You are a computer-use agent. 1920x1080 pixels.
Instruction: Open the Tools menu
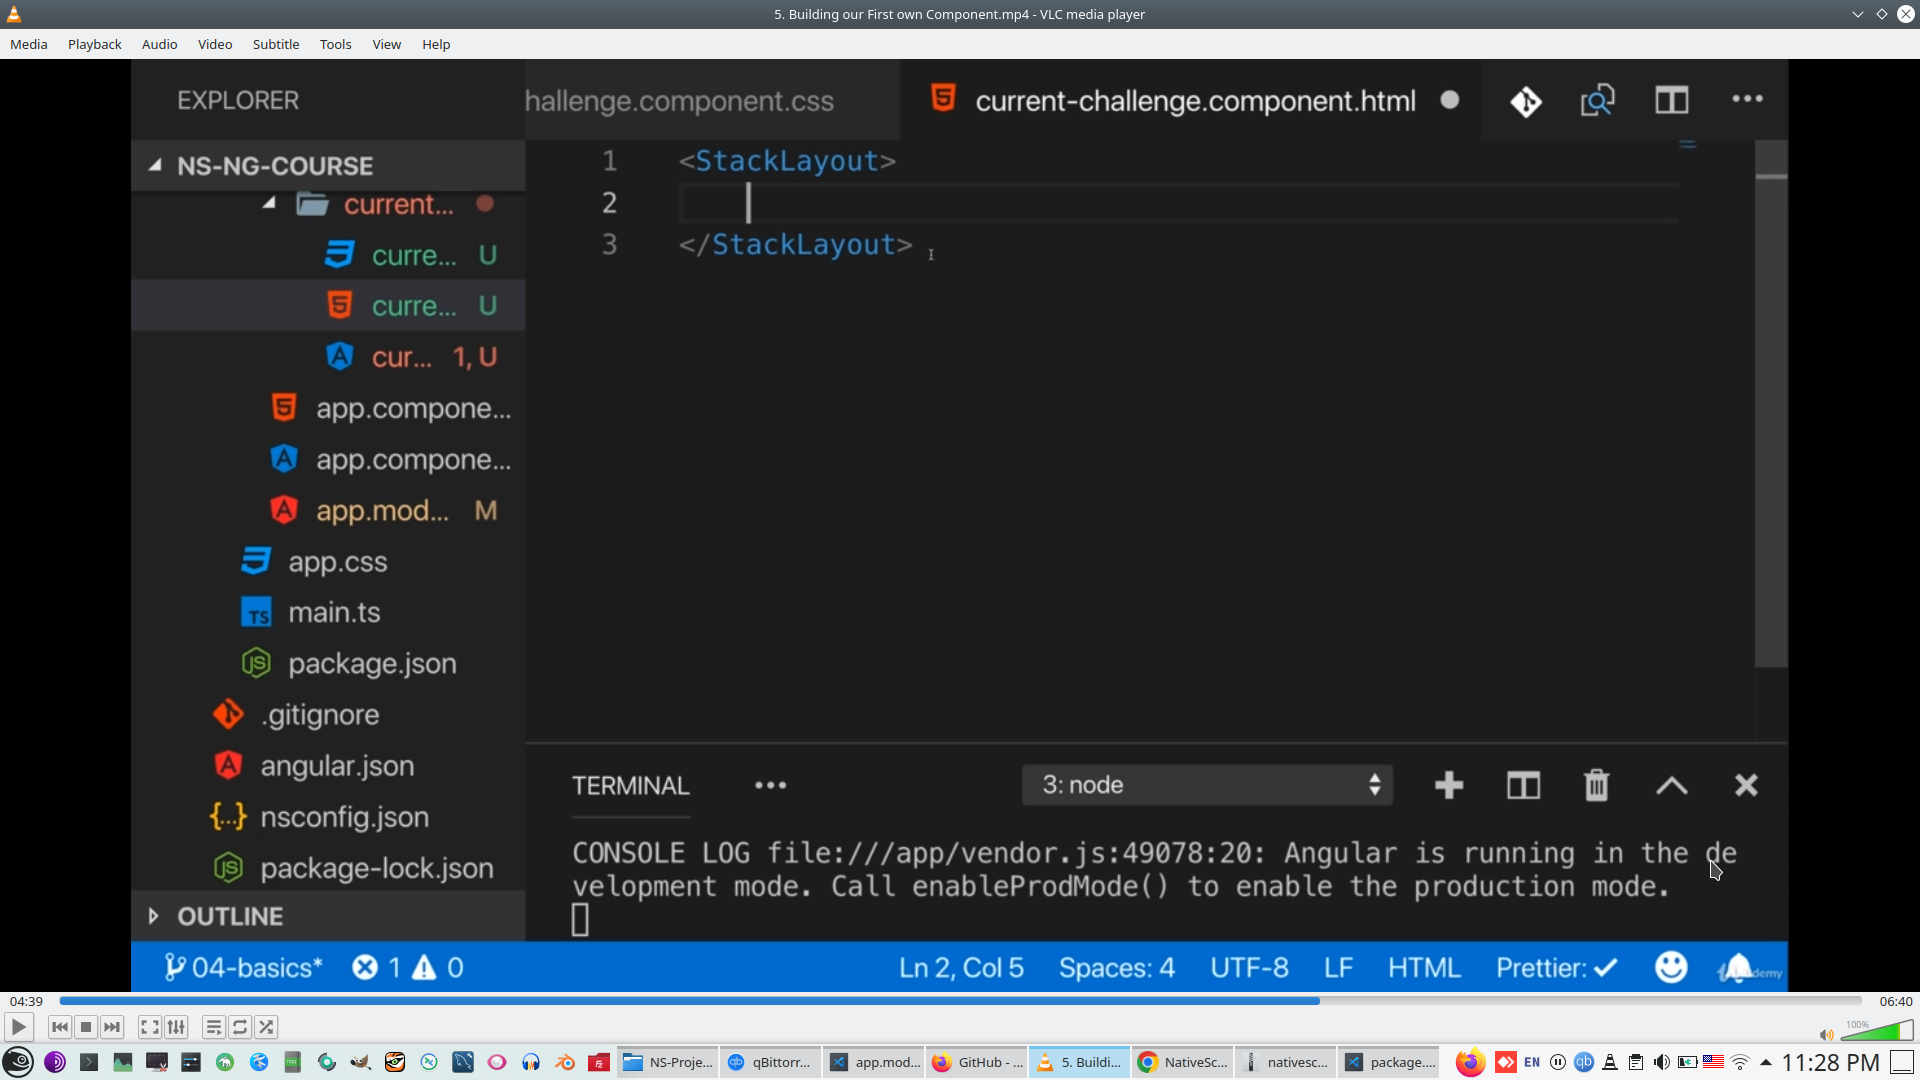point(335,44)
